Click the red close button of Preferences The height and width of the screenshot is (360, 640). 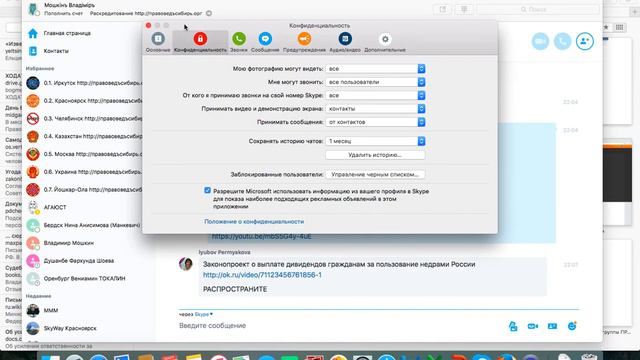click(x=149, y=25)
